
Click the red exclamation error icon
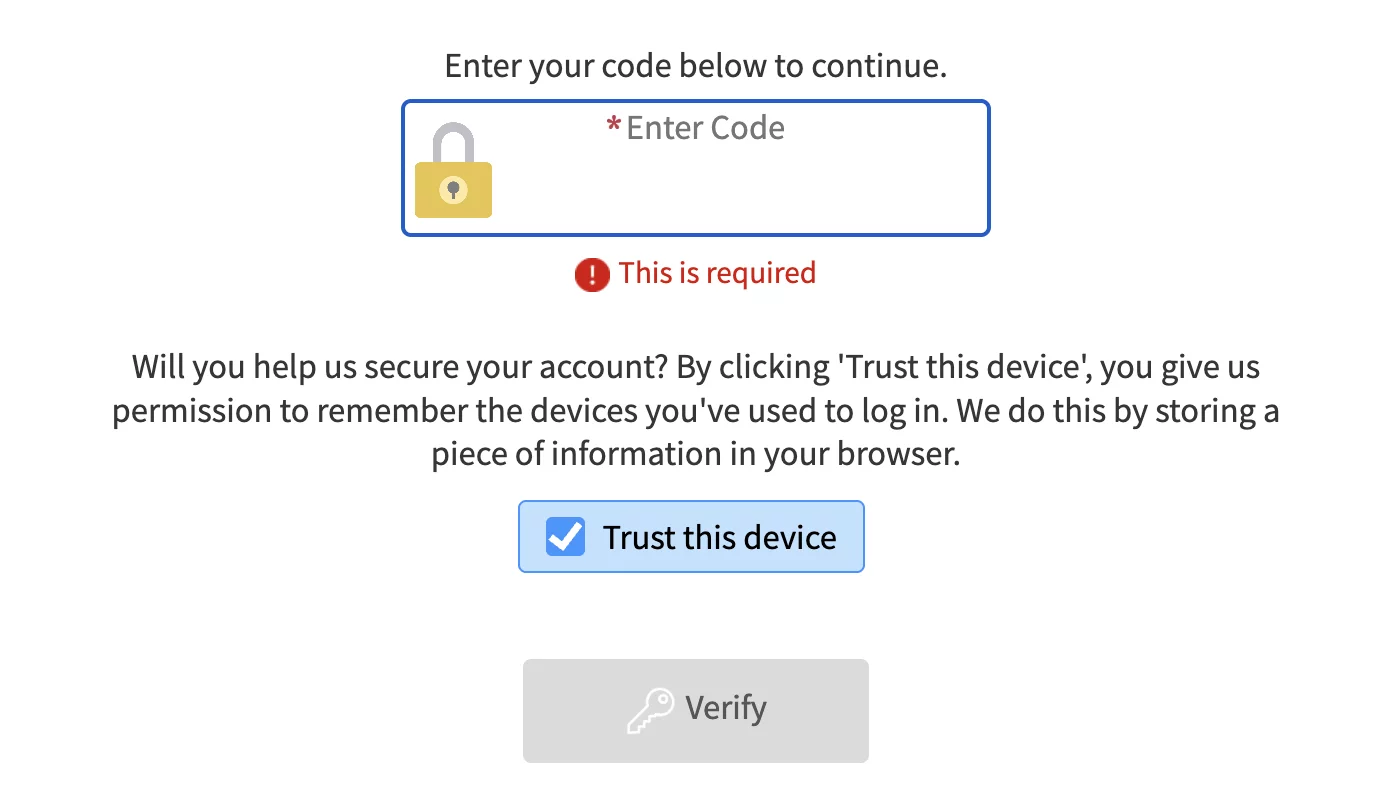coord(592,274)
